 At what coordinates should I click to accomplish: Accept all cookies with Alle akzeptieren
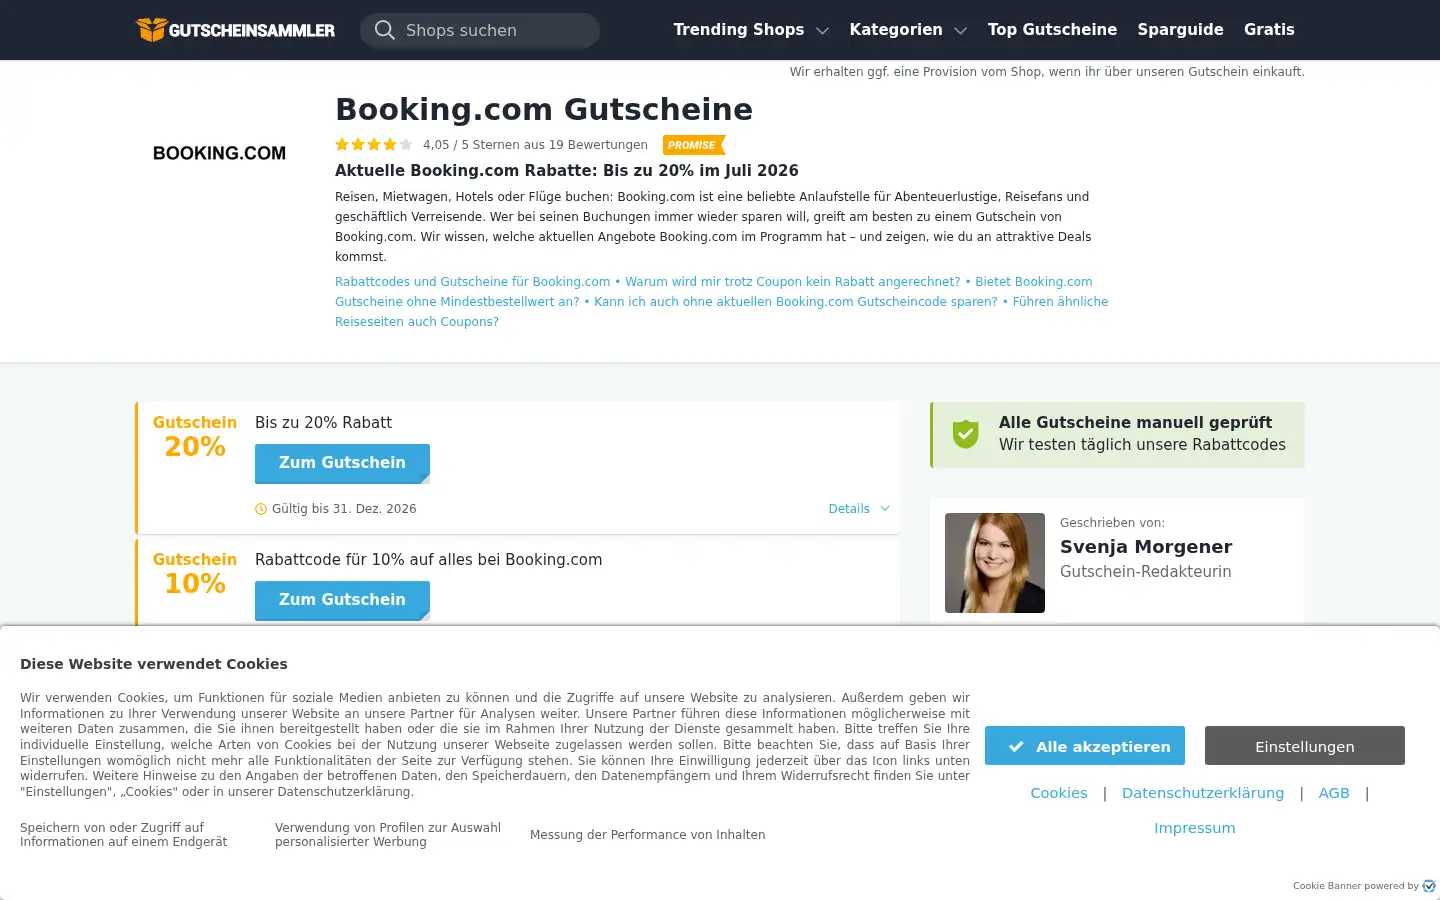pos(1085,746)
